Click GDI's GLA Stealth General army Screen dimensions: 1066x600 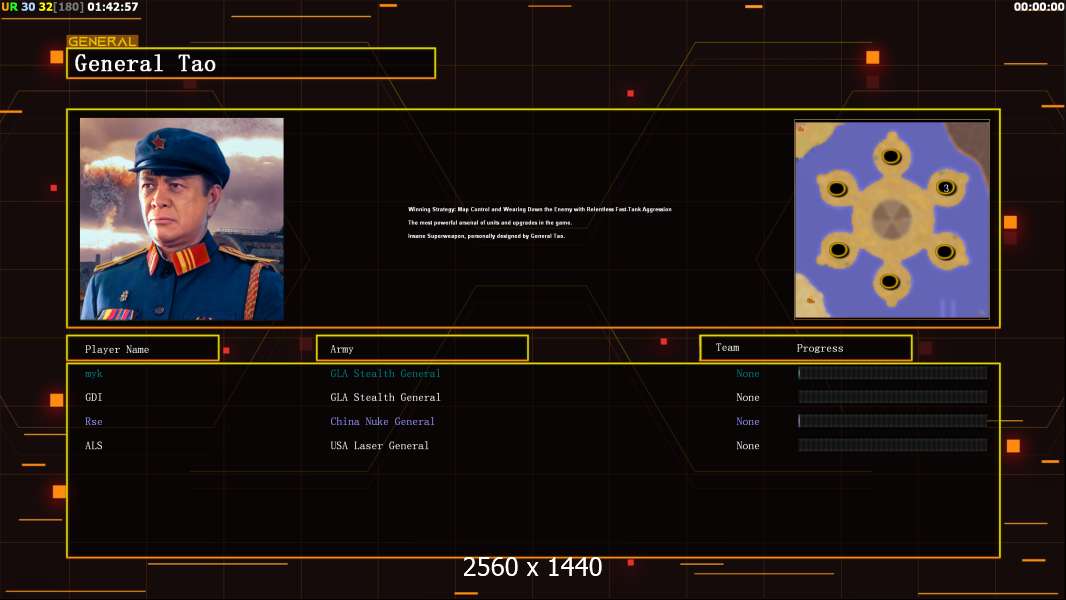[x=385, y=397]
